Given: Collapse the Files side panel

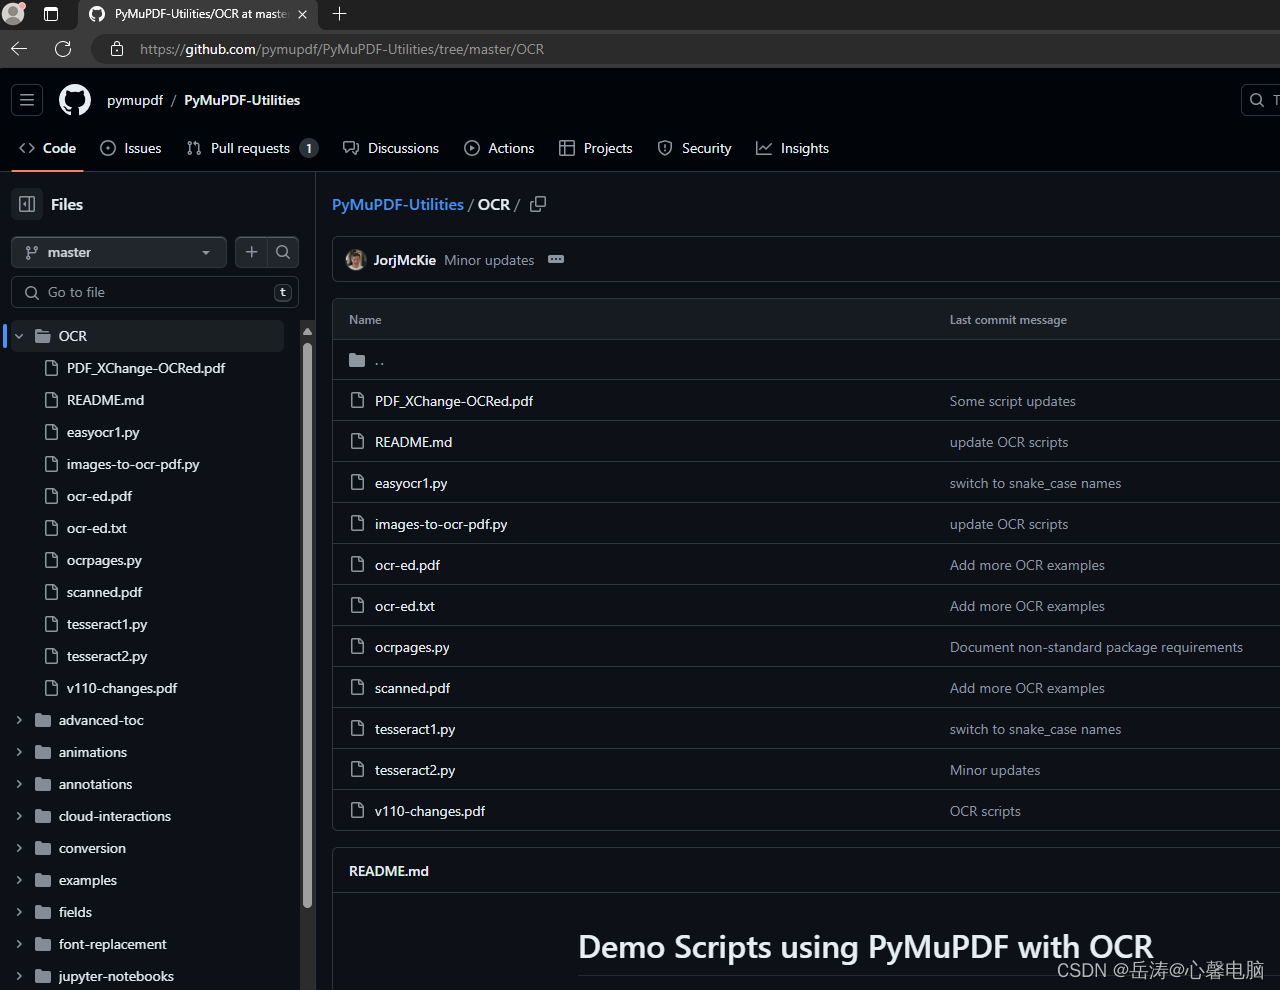Looking at the screenshot, I should pos(27,204).
